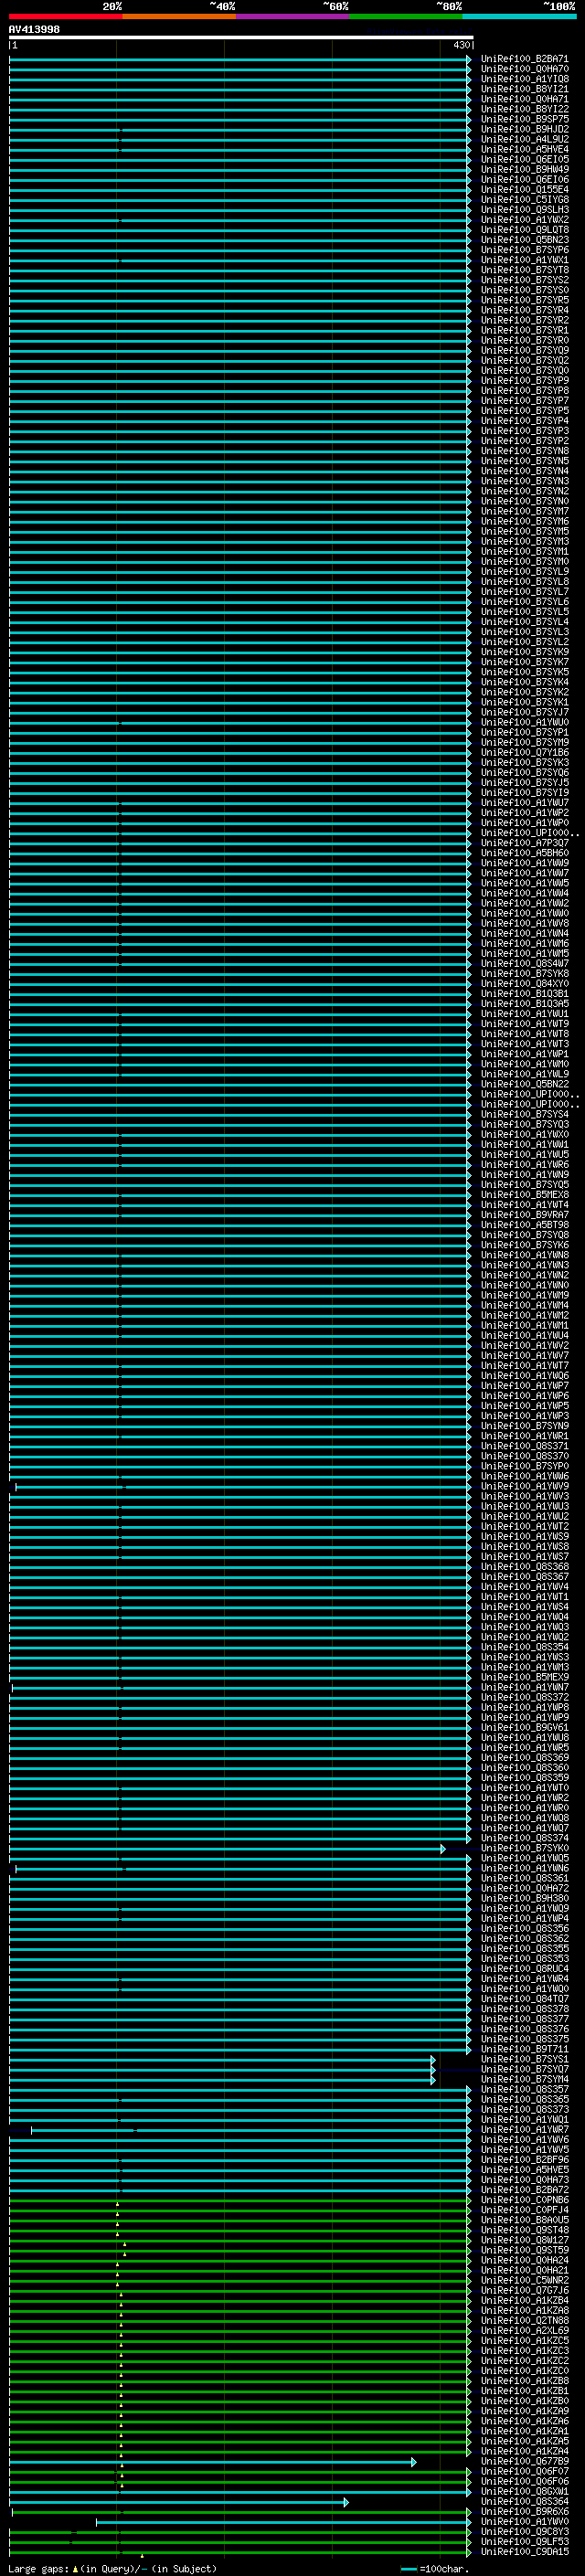Viewport: 585px width, 2576px height.
Task: Open the UniRef100_B8YI21 entry
Action: tap(525, 89)
